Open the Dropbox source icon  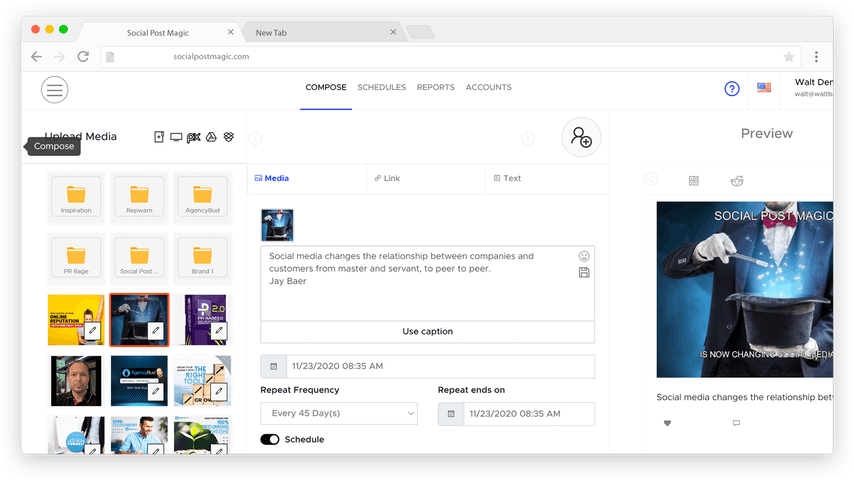(229, 137)
